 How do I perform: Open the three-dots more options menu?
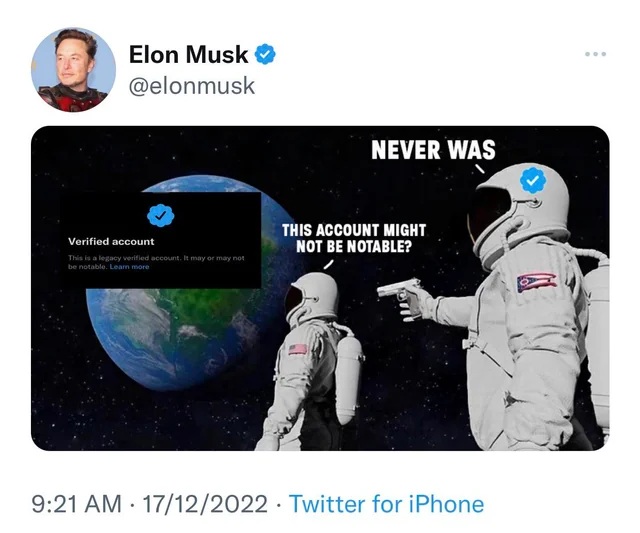click(x=595, y=54)
